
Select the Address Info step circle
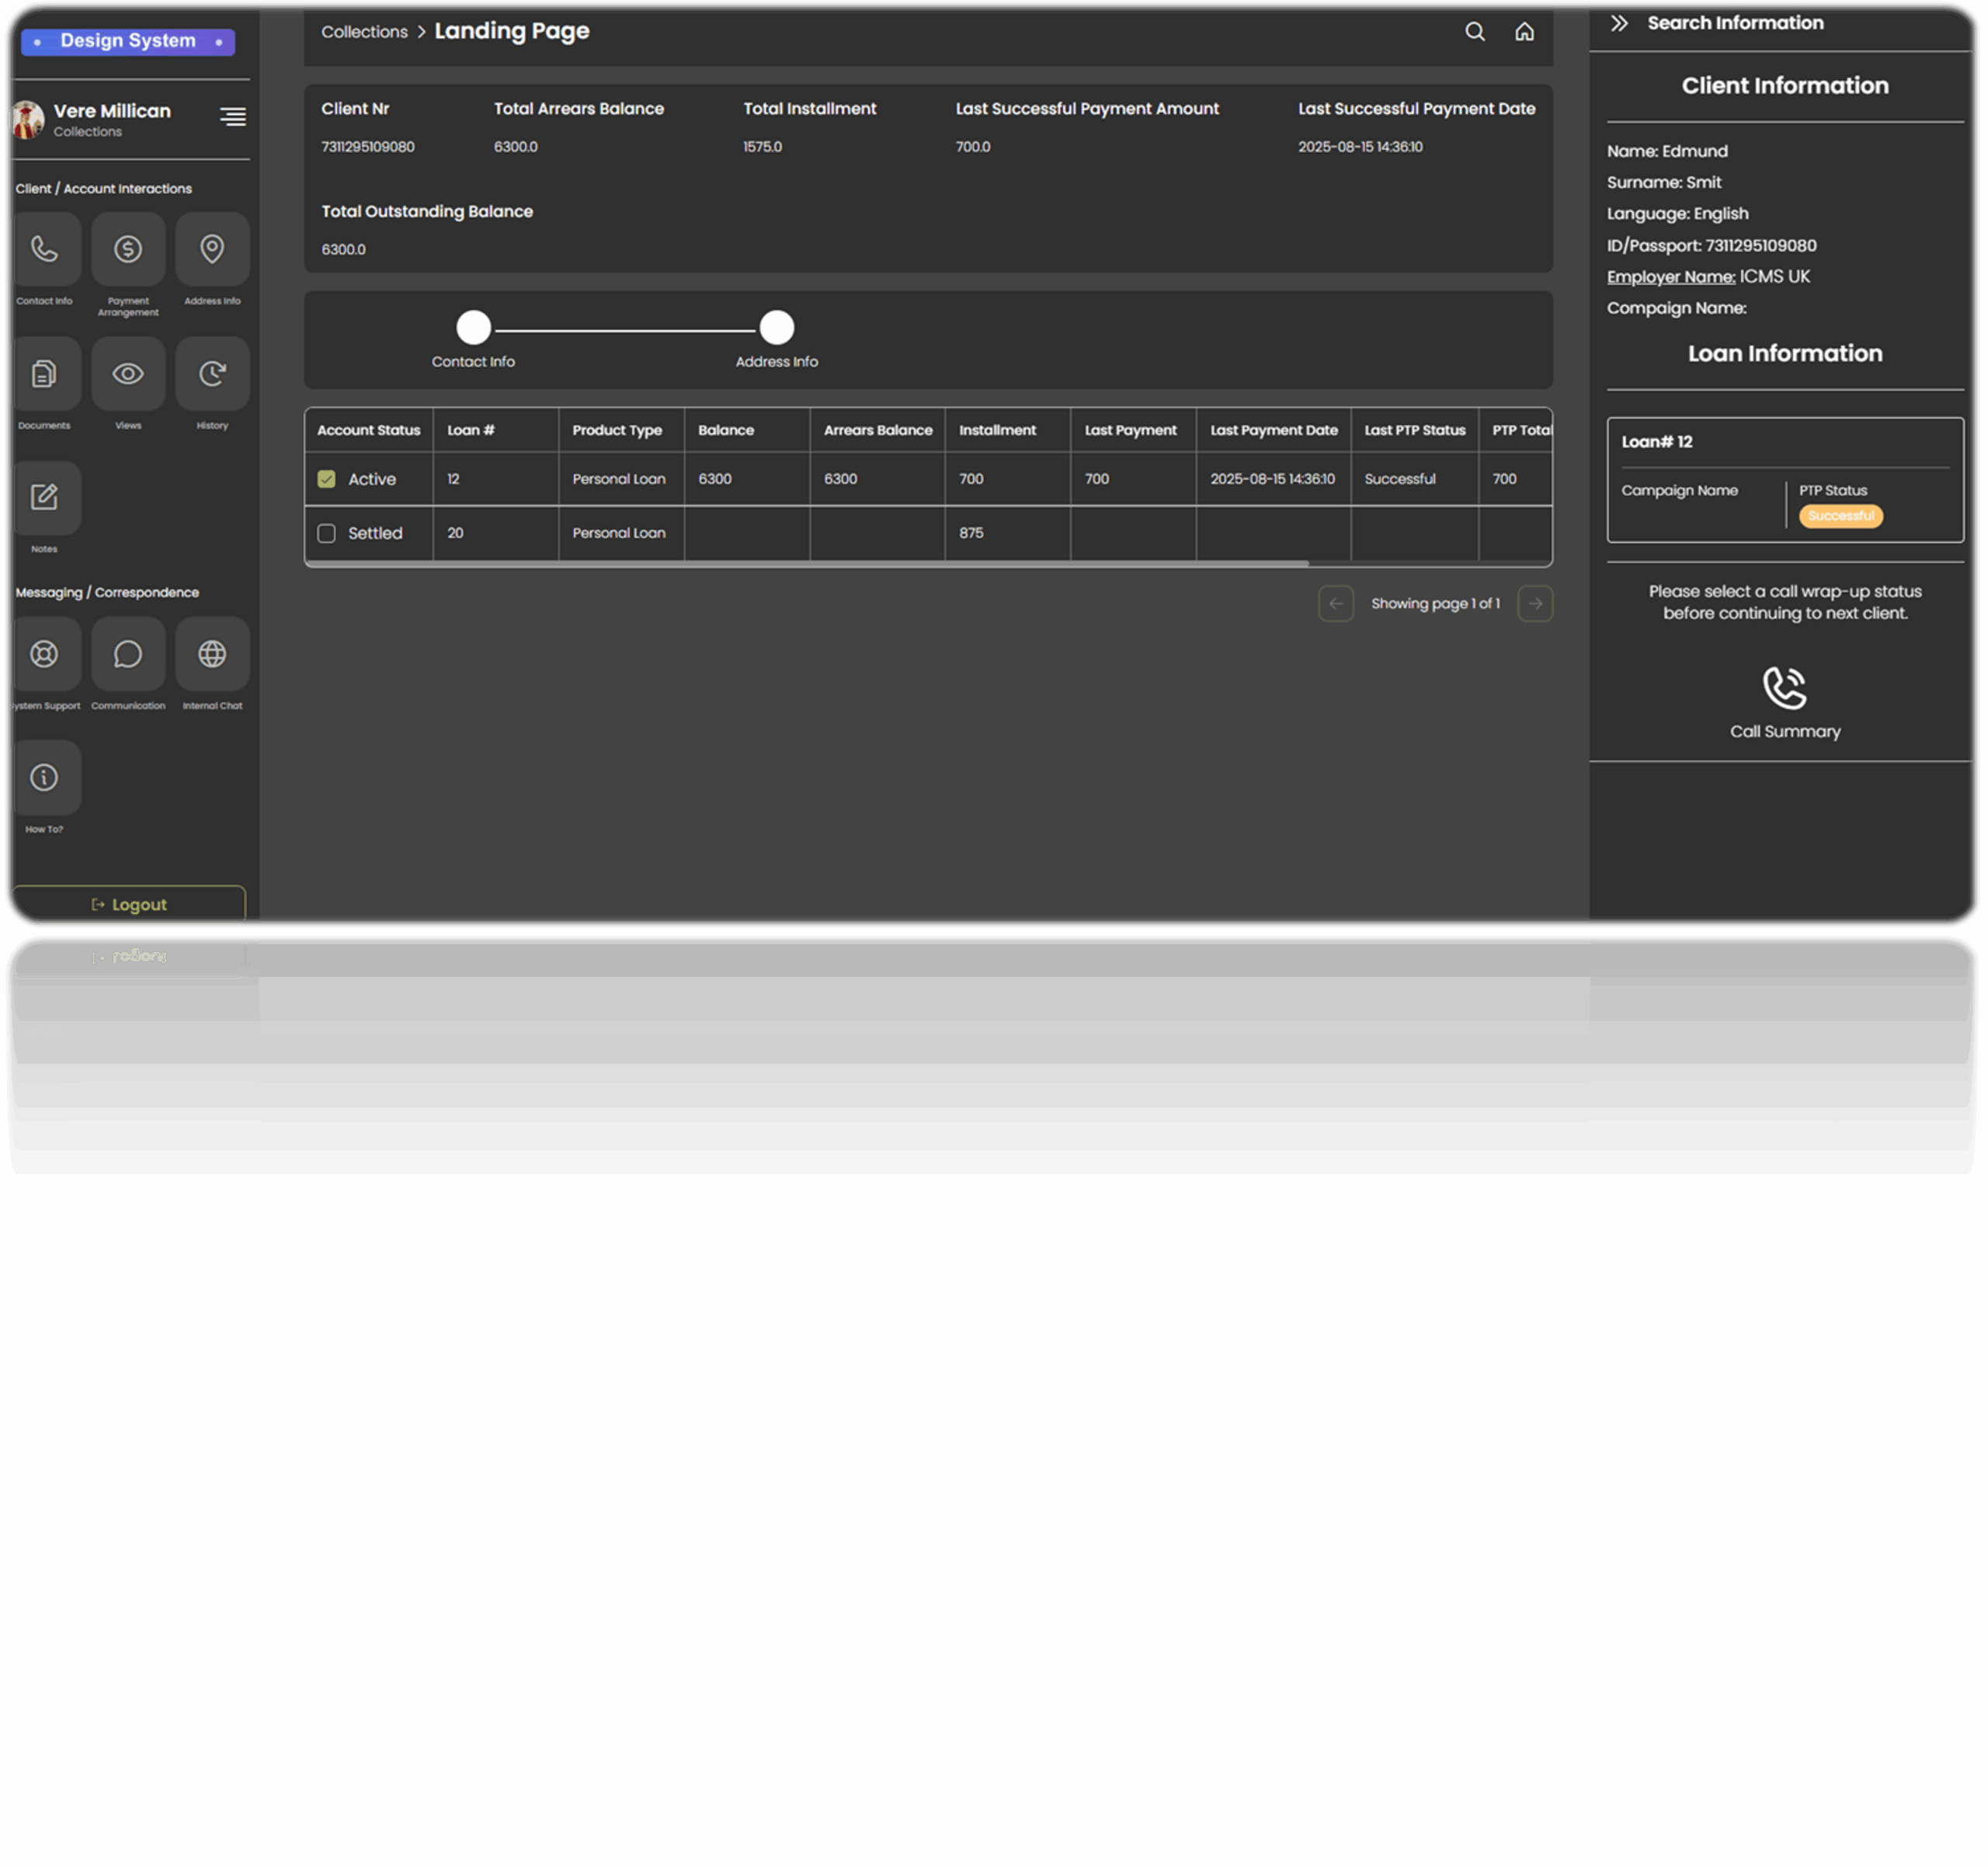pyautogui.click(x=777, y=328)
